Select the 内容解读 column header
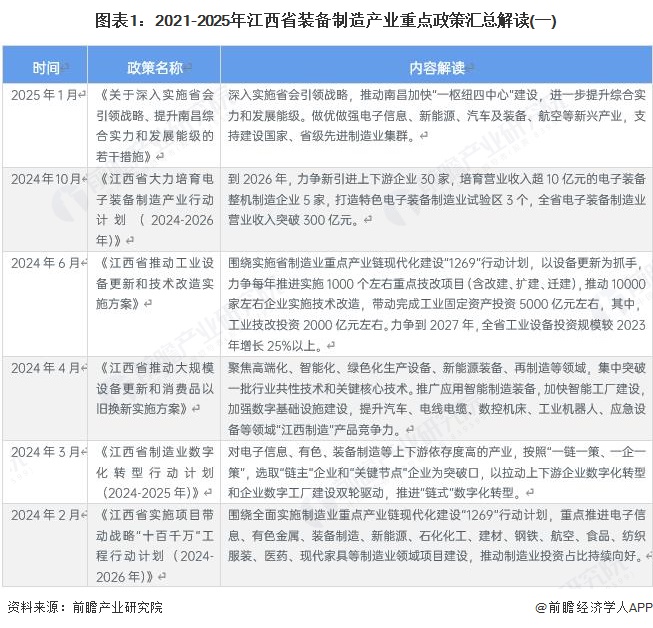653x628 pixels. tap(436, 68)
